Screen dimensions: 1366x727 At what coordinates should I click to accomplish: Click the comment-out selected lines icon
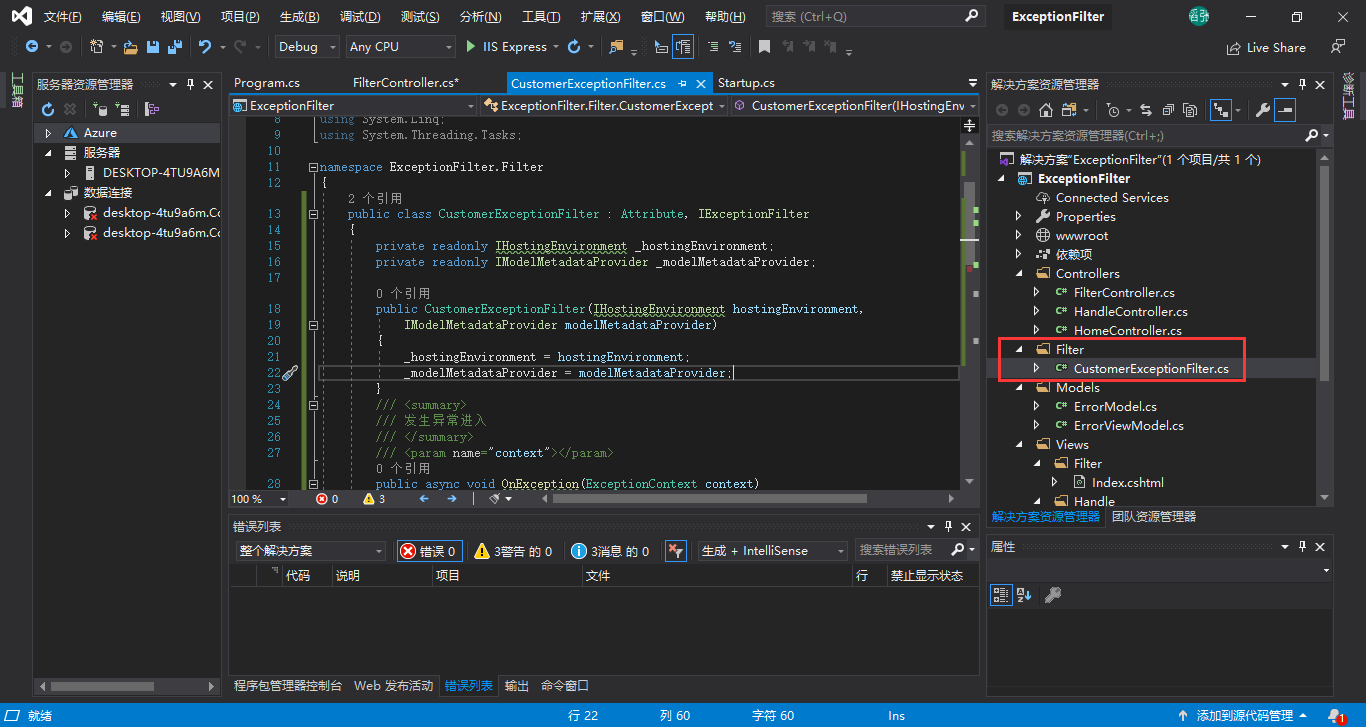point(713,47)
